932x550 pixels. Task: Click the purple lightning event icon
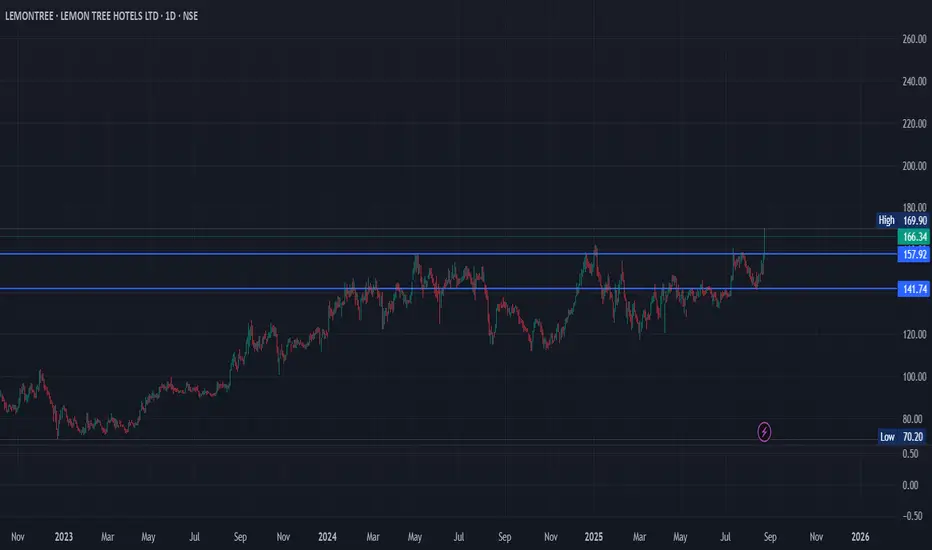point(764,432)
